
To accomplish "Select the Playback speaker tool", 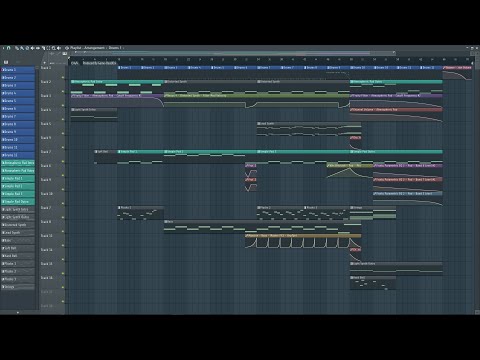I will (x=59, y=48).
